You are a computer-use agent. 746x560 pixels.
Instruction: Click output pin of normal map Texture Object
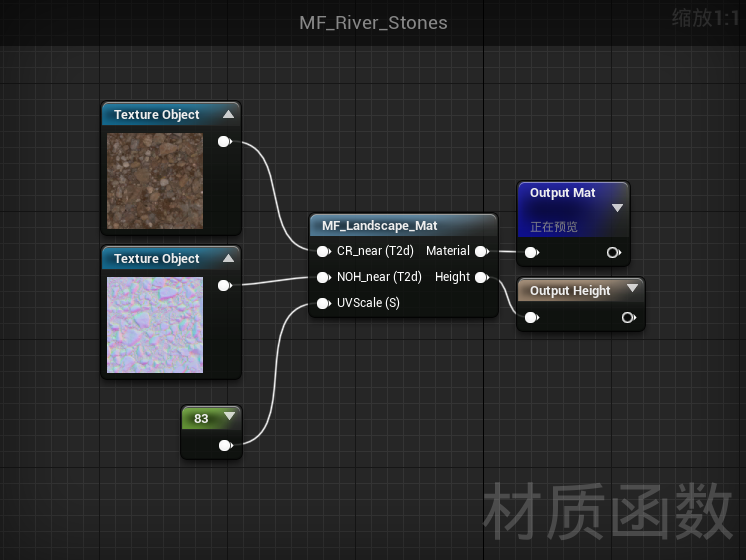click(x=225, y=285)
